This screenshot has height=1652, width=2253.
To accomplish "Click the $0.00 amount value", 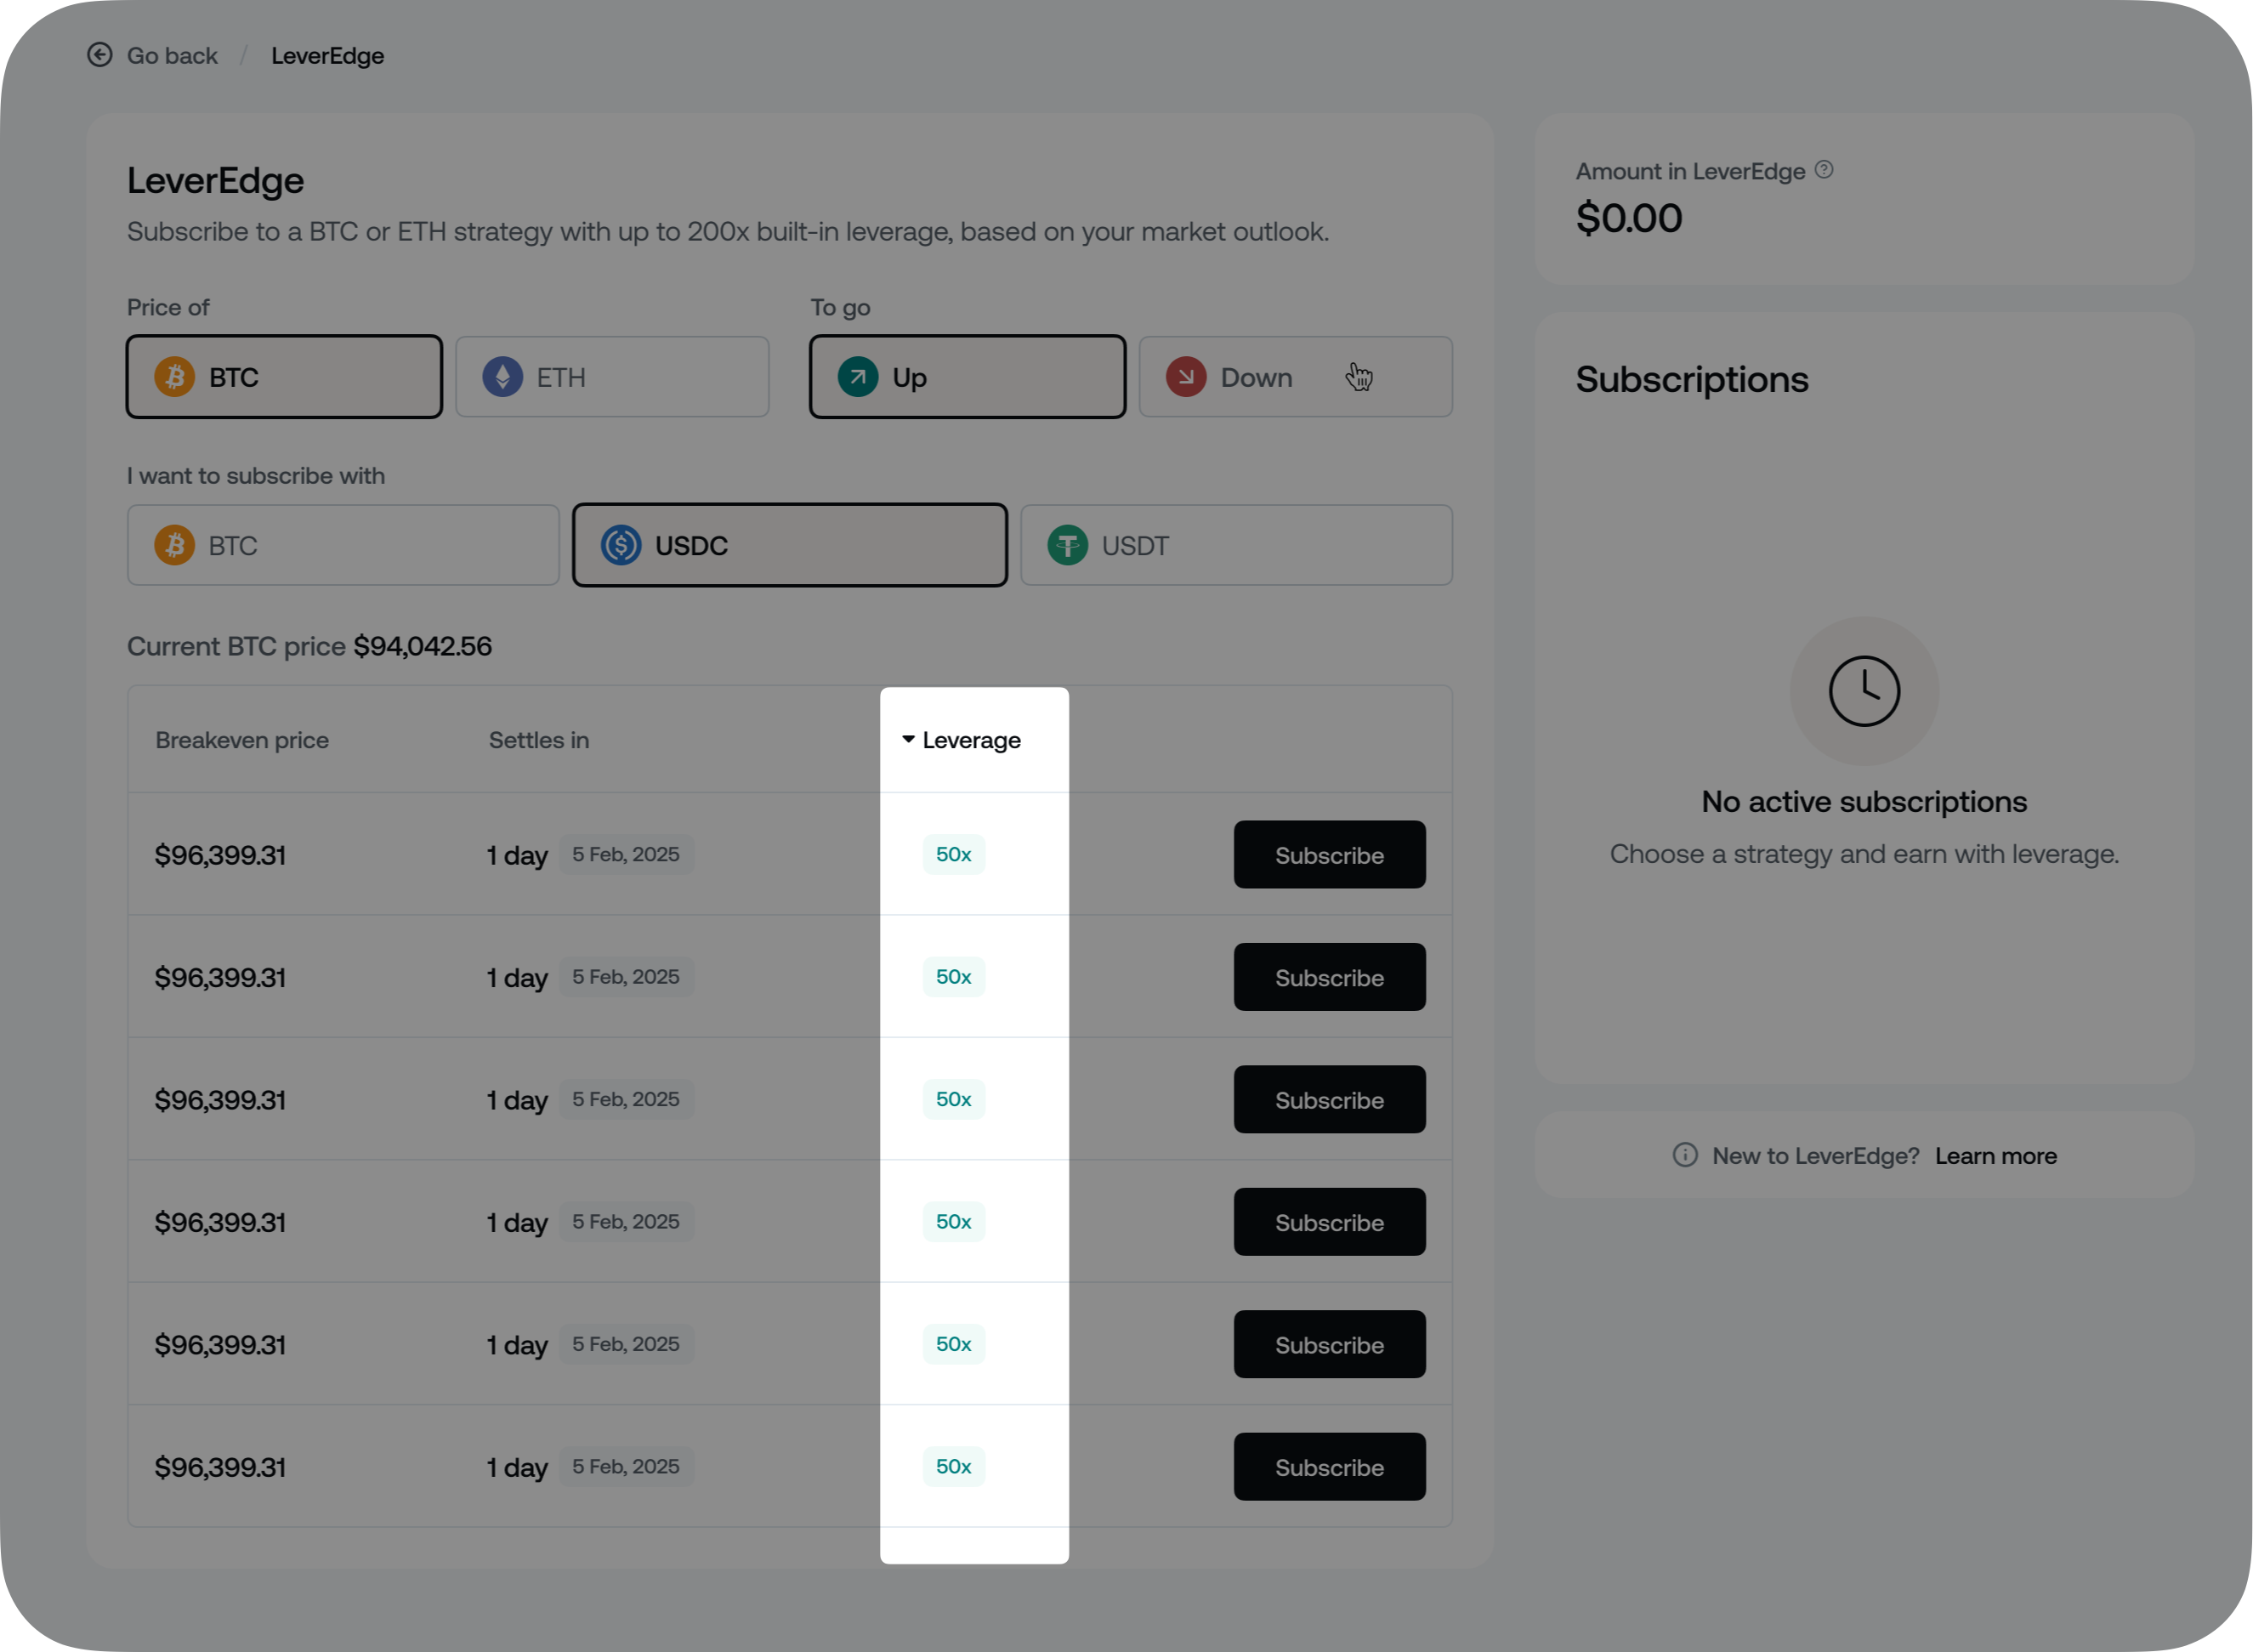I will click(1629, 218).
